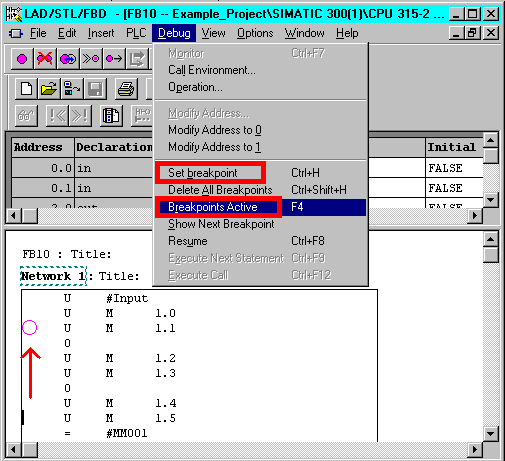Click the Monitor glasses toolbar icon
Viewport: 505px width, 461px height.
[26, 116]
